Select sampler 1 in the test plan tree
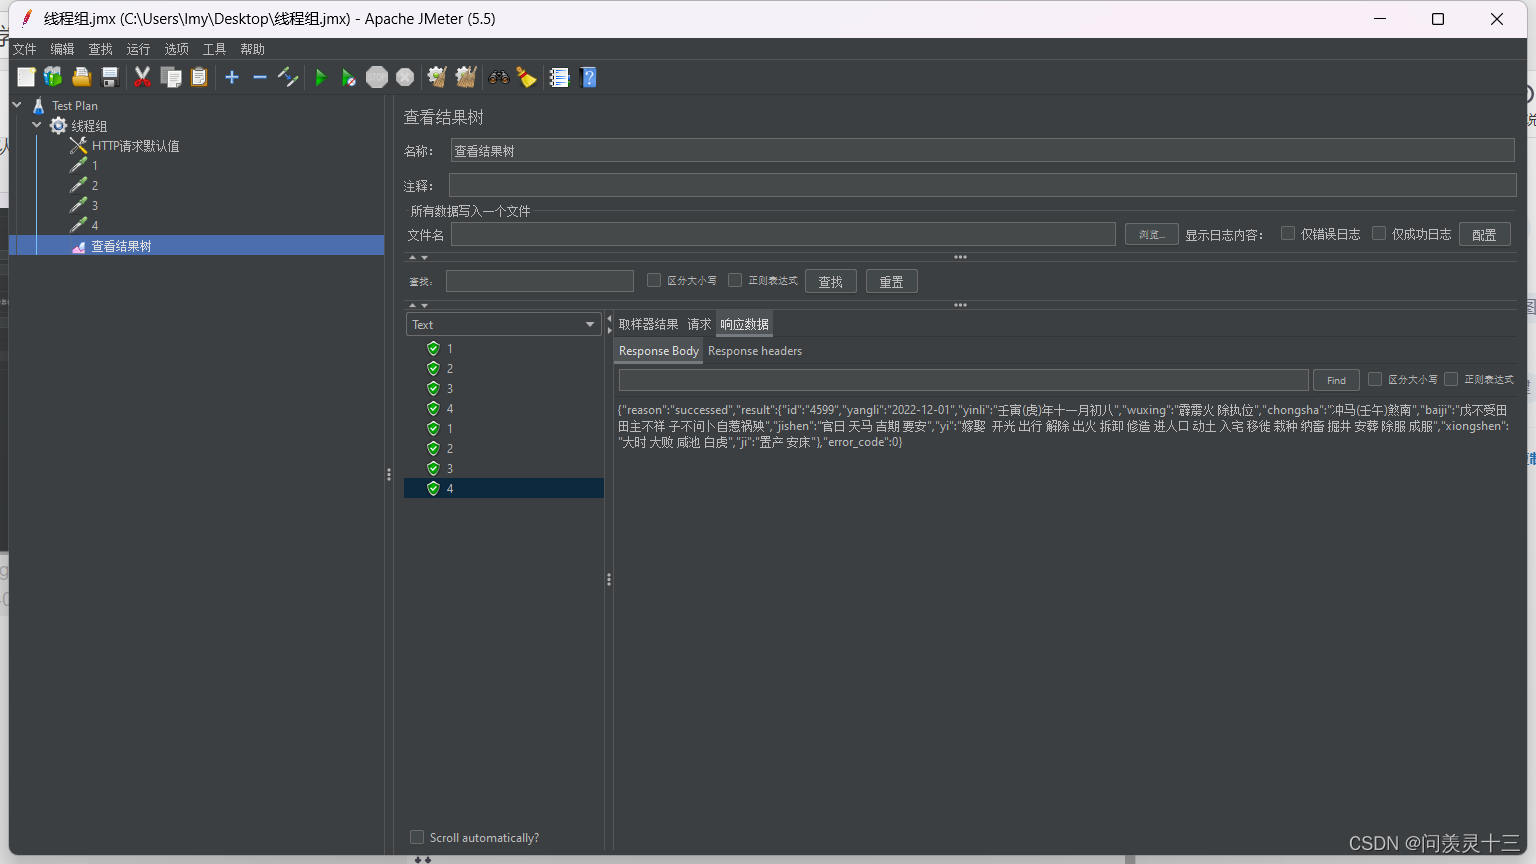1536x864 pixels. (x=84, y=165)
